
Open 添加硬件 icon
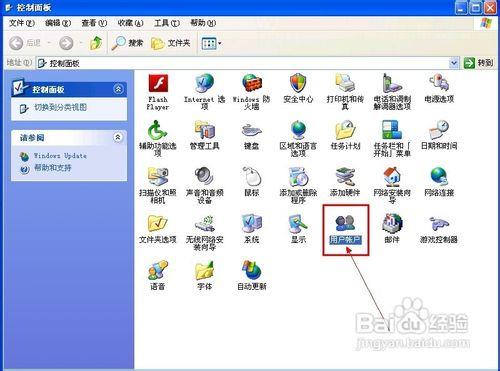coord(345,177)
